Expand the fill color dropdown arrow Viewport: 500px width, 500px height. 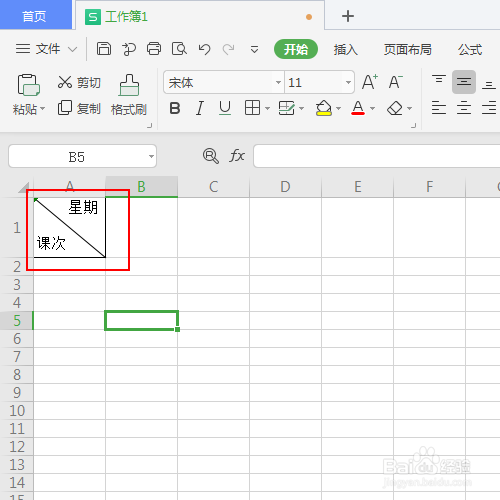[x=339, y=108]
